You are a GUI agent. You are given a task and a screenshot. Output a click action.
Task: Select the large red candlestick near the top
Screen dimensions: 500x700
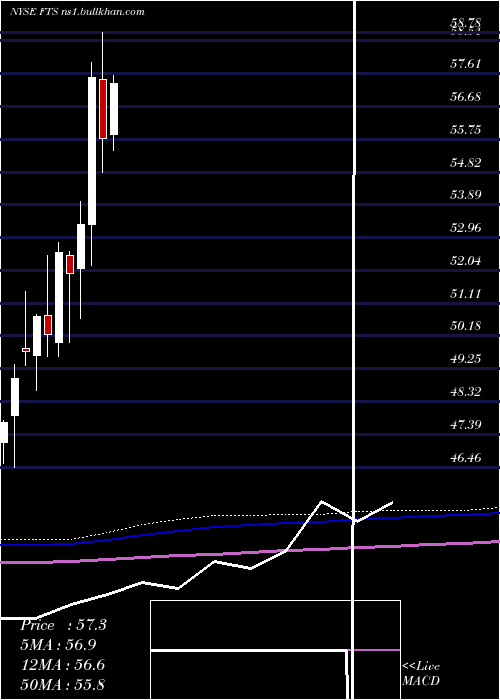coord(103,109)
